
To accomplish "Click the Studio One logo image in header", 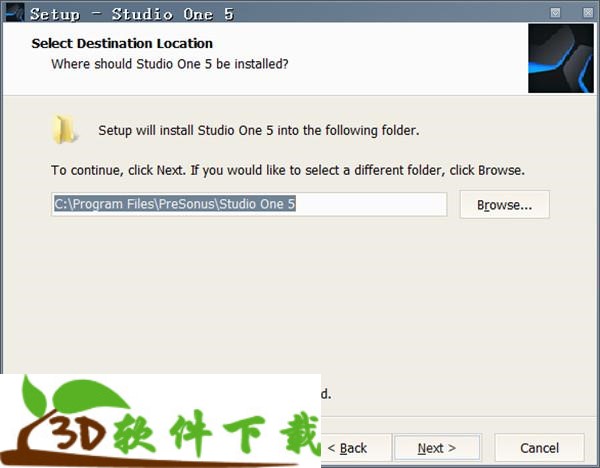I will [x=561, y=58].
